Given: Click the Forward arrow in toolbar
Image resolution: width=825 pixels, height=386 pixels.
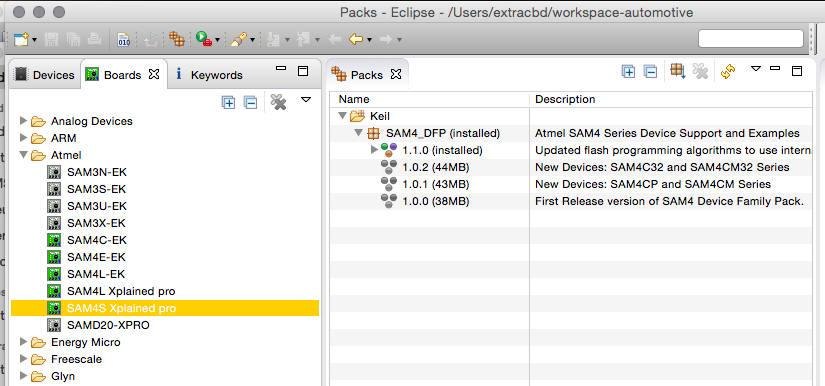Looking at the screenshot, I should [386, 39].
